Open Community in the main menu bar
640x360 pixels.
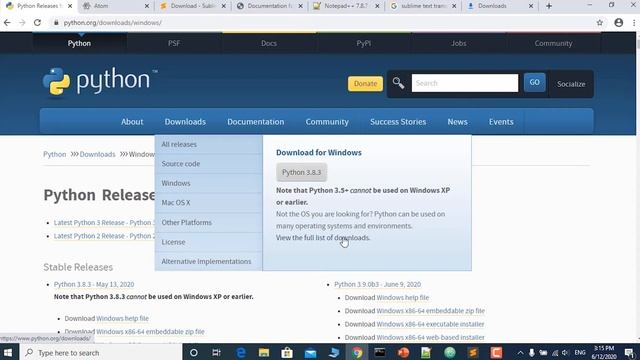pos(327,122)
